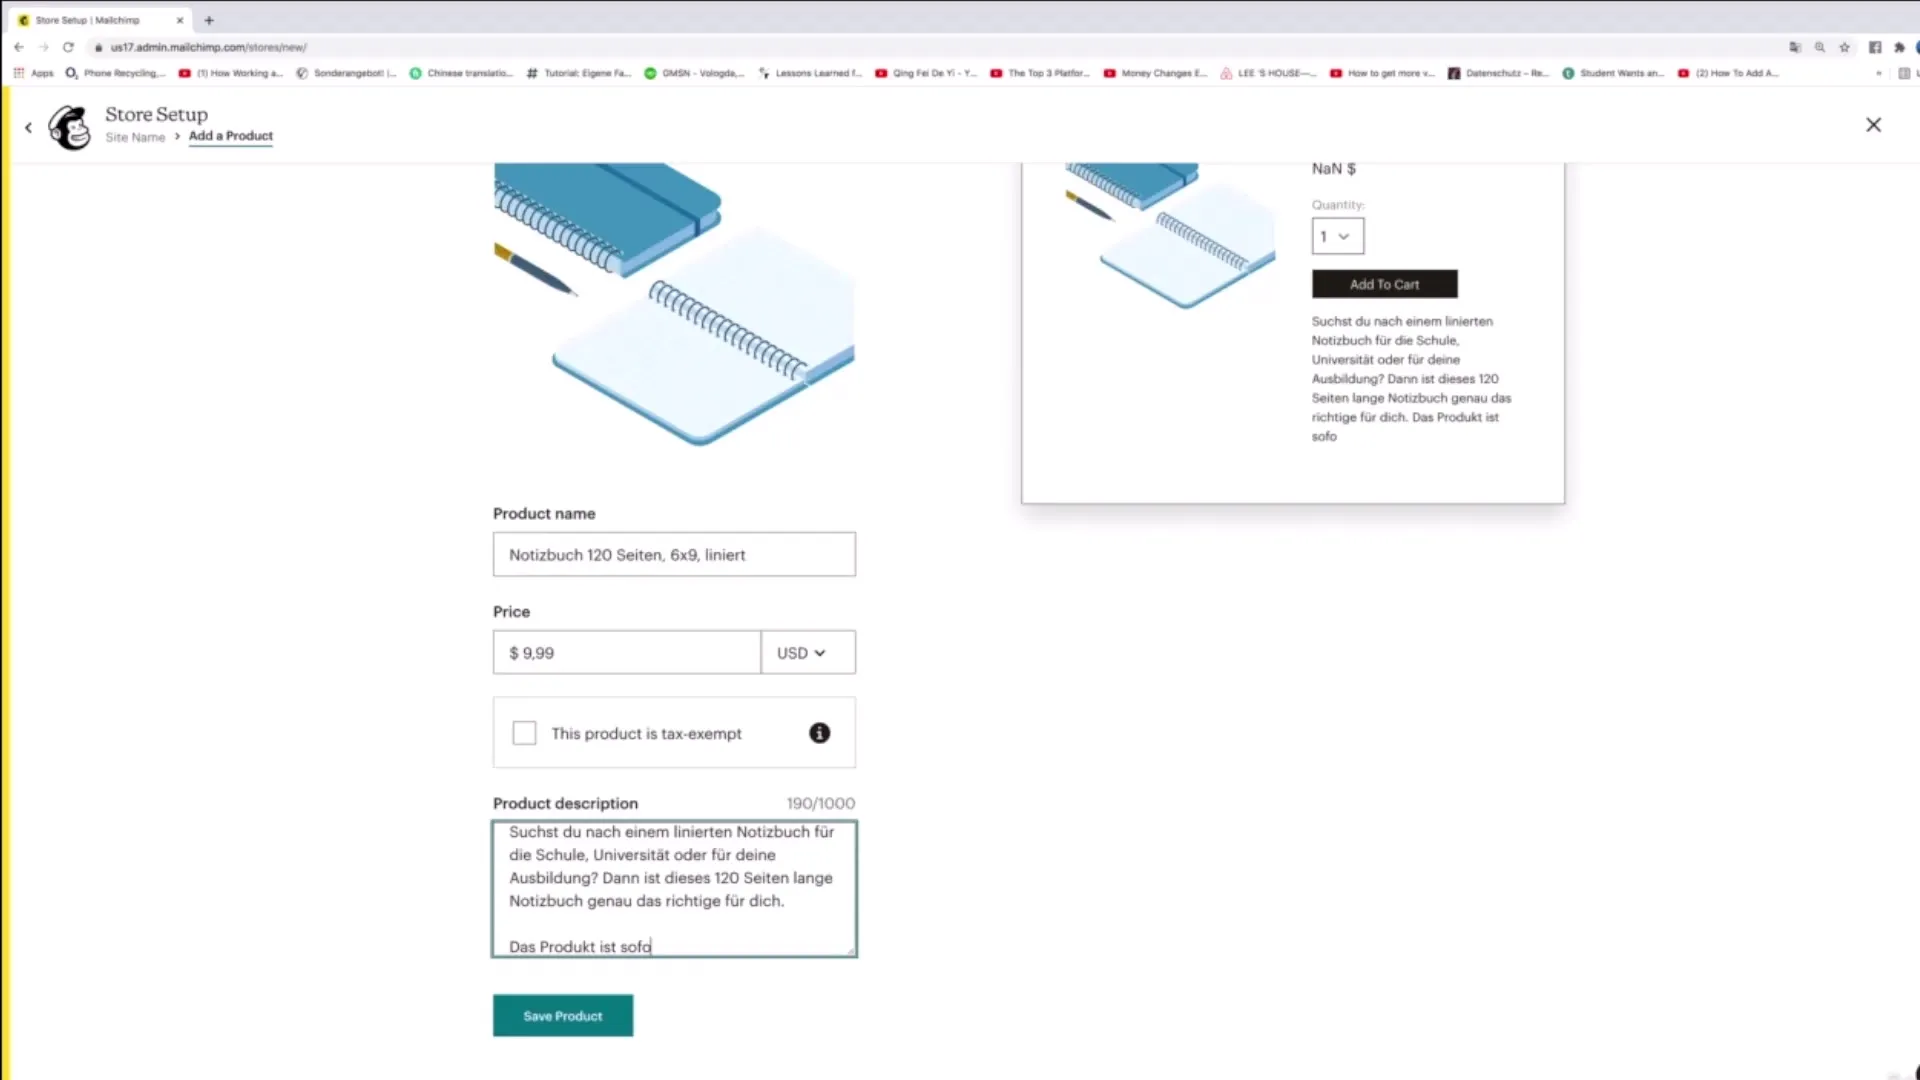
Task: Open the Datenschutz bookmark
Action: pos(1498,73)
